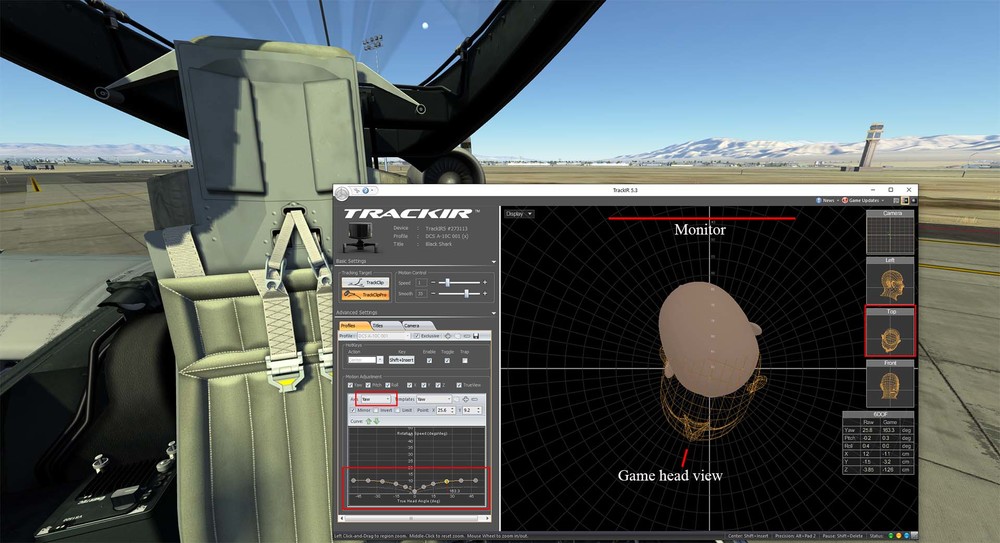Screen dimensions: 1000x543
Task: Select the Camera view thumbnail
Action: point(890,234)
